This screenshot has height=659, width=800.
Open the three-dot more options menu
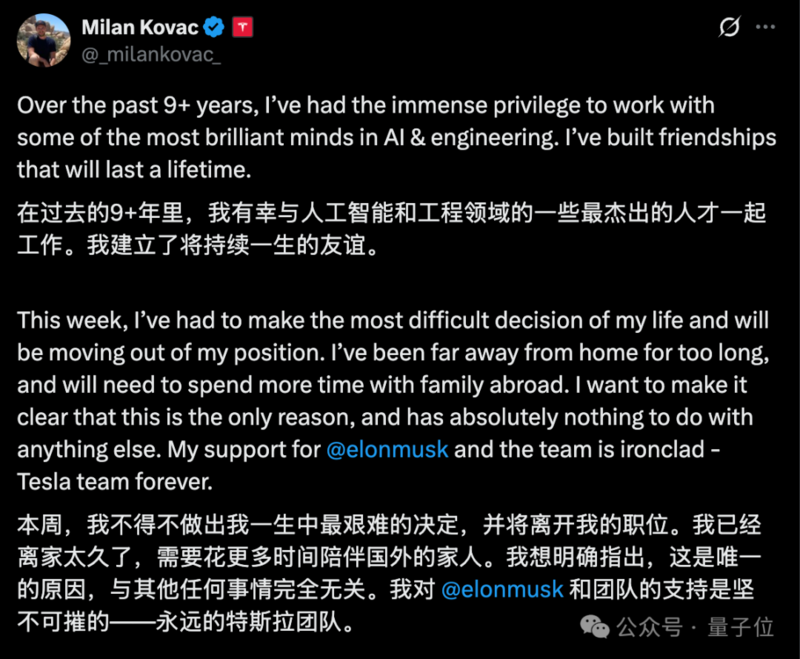[x=765, y=27]
